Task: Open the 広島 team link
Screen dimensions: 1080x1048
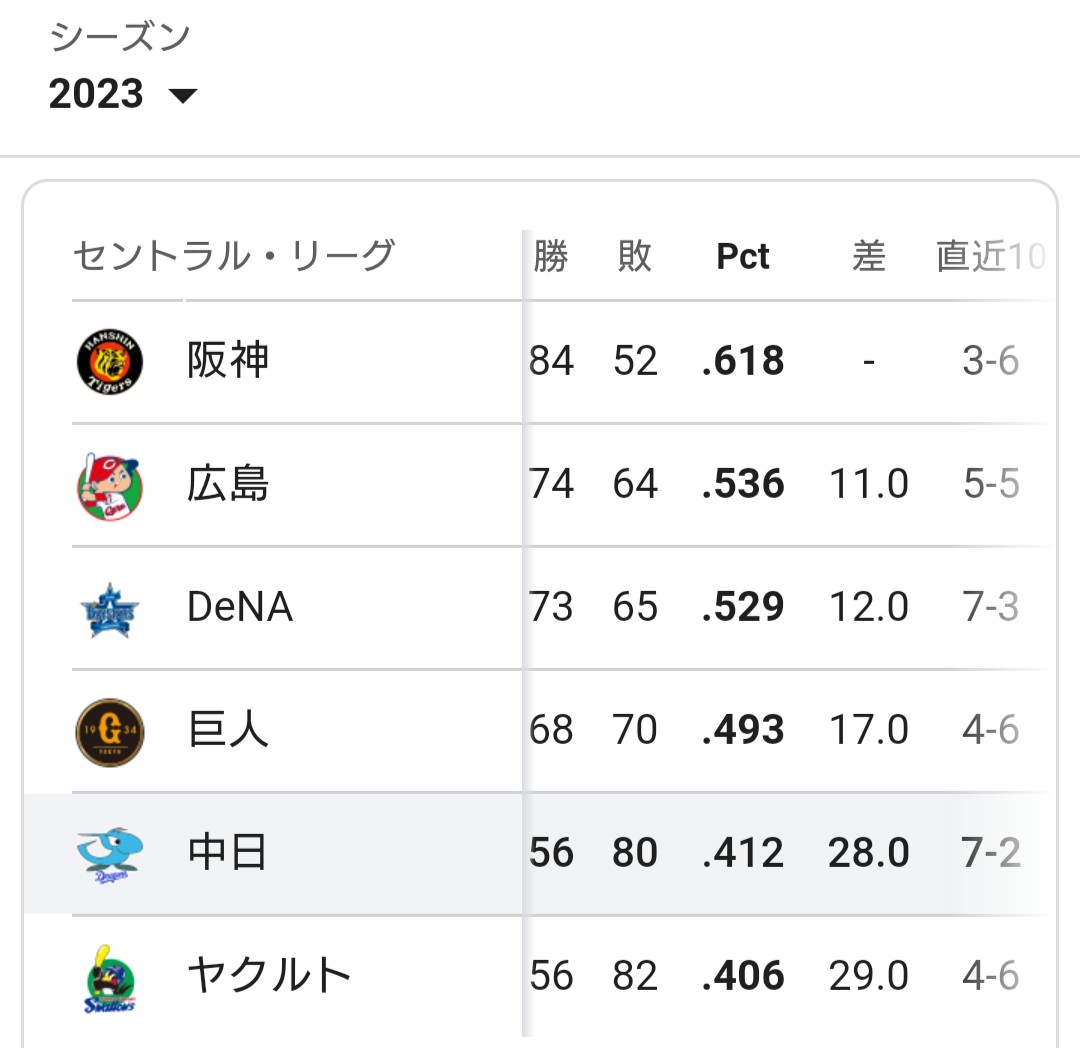Action: [228, 484]
